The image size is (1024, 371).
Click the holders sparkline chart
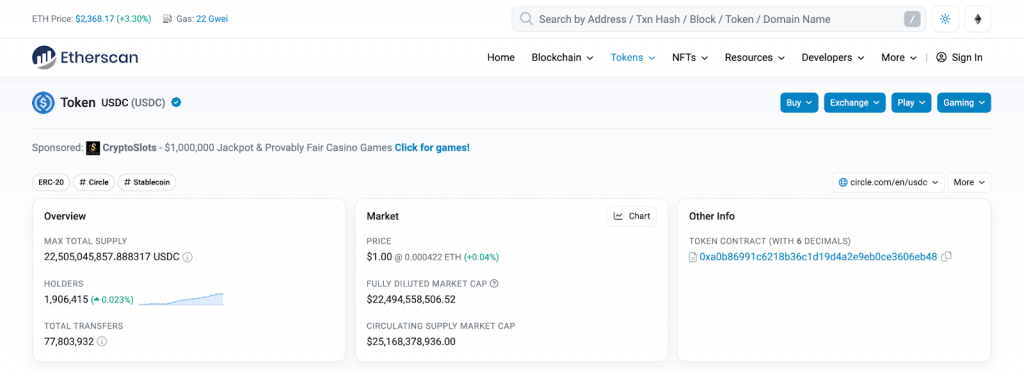[182, 299]
